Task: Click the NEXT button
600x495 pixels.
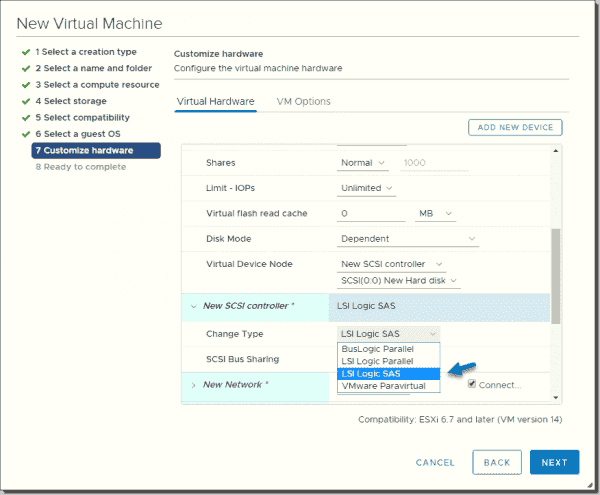Action: point(554,462)
